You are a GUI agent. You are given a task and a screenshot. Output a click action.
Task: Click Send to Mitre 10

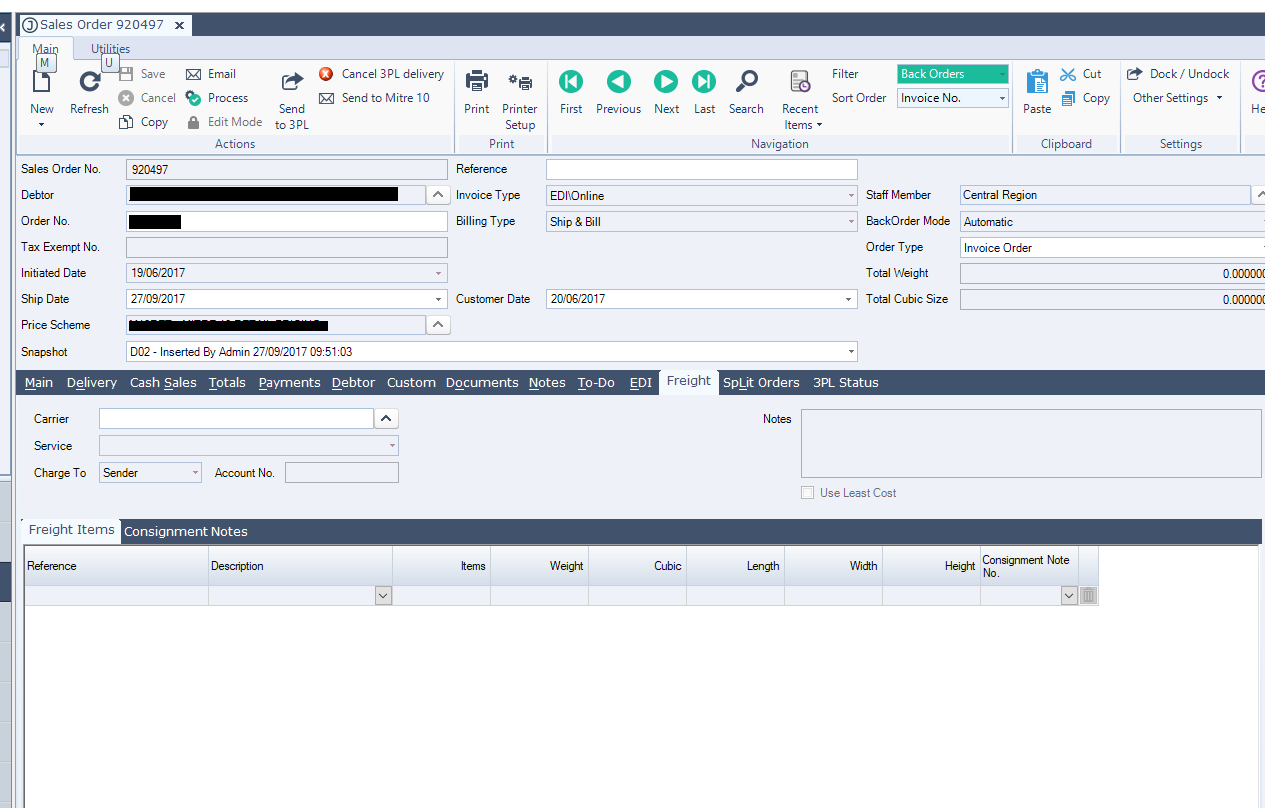pos(374,98)
